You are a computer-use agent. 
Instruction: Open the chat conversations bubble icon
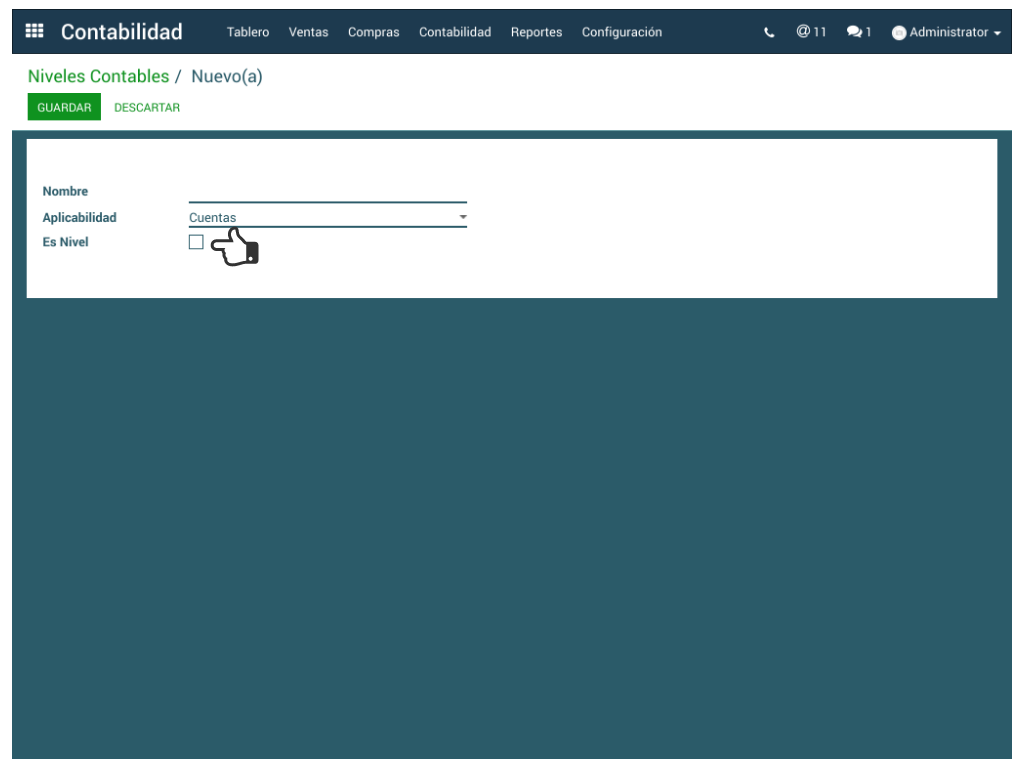[x=854, y=32]
